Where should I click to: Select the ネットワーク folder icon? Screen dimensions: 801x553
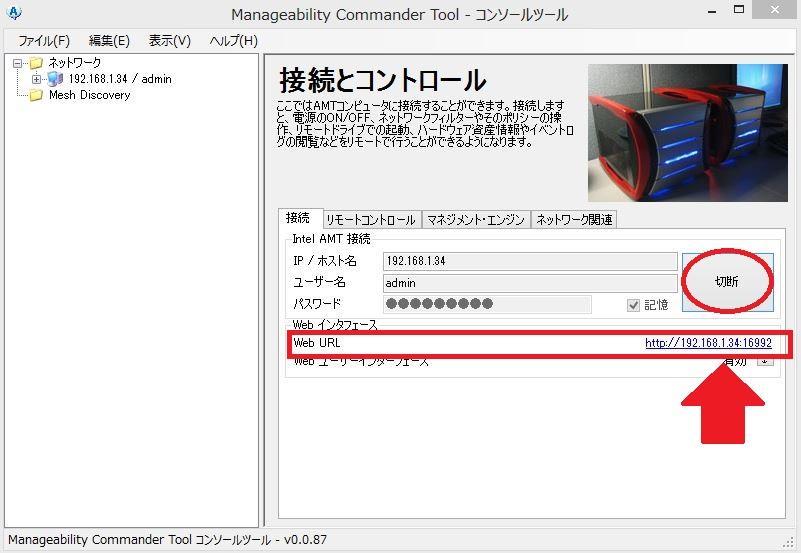36,63
